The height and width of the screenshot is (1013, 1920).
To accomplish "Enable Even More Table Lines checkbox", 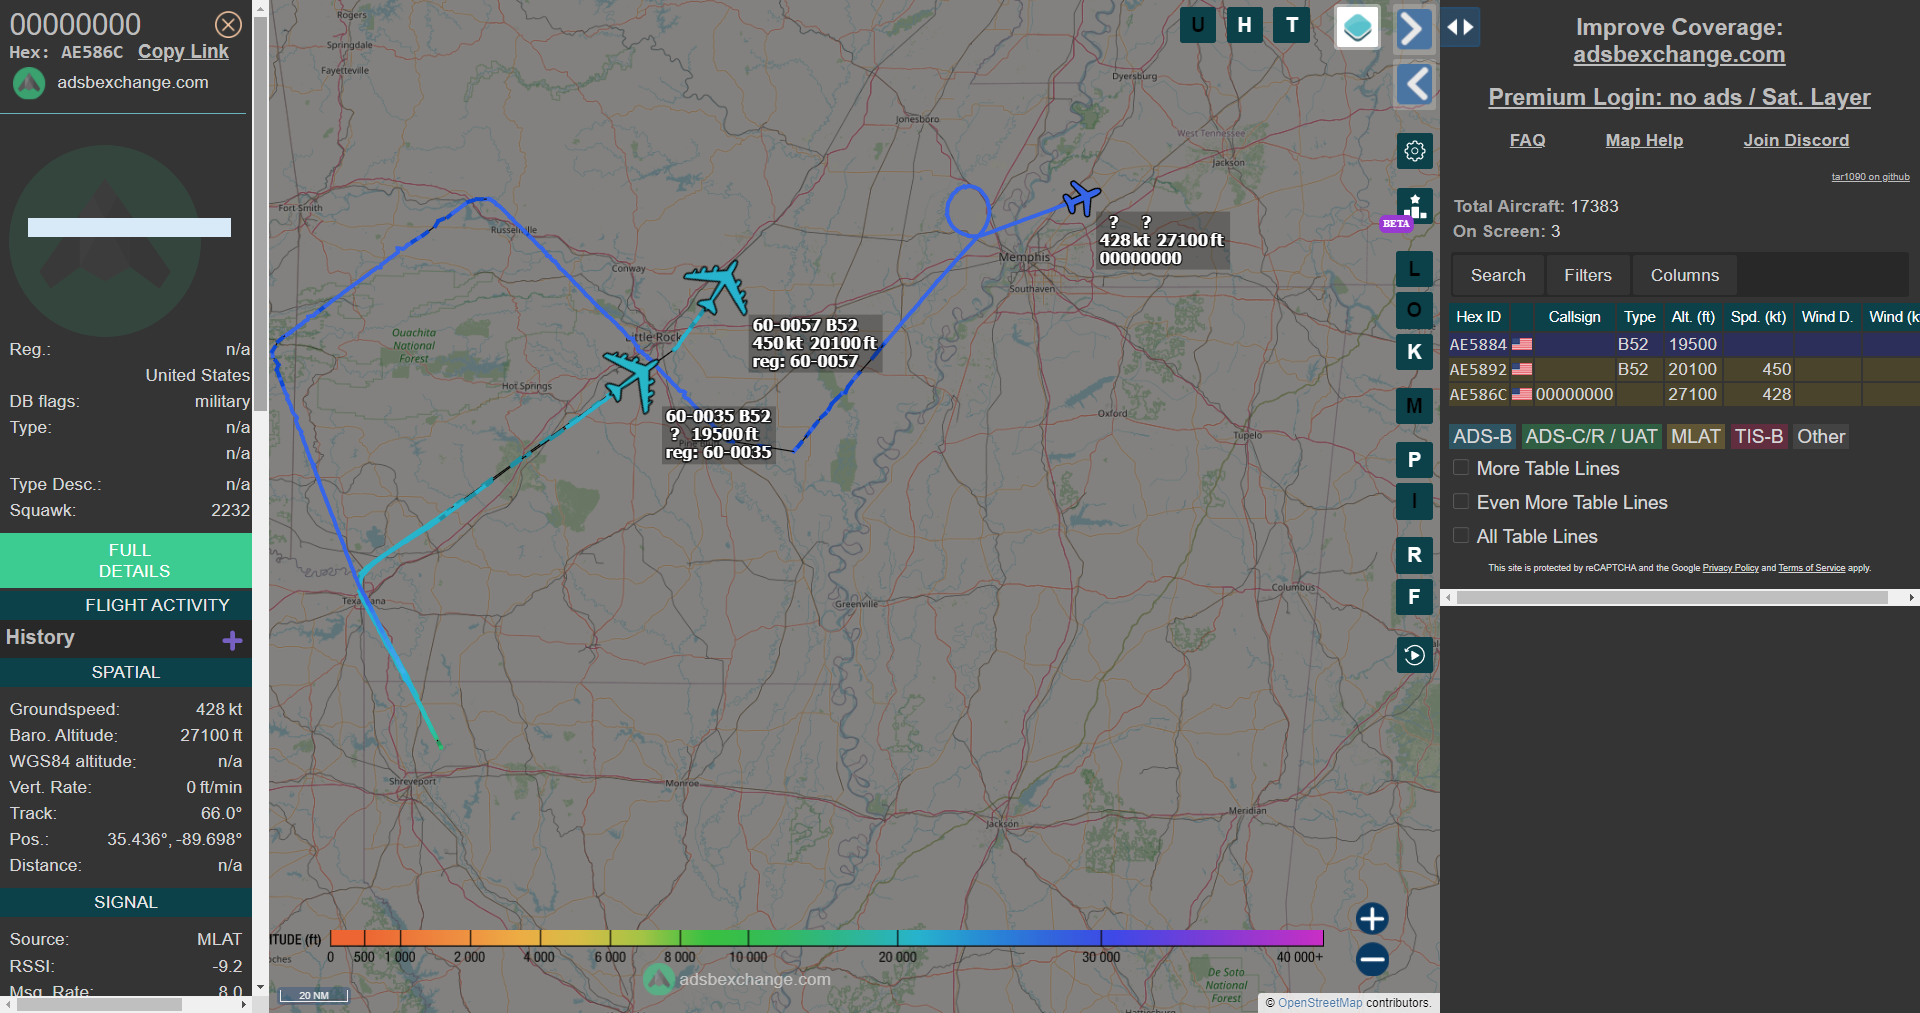I will coord(1461,501).
